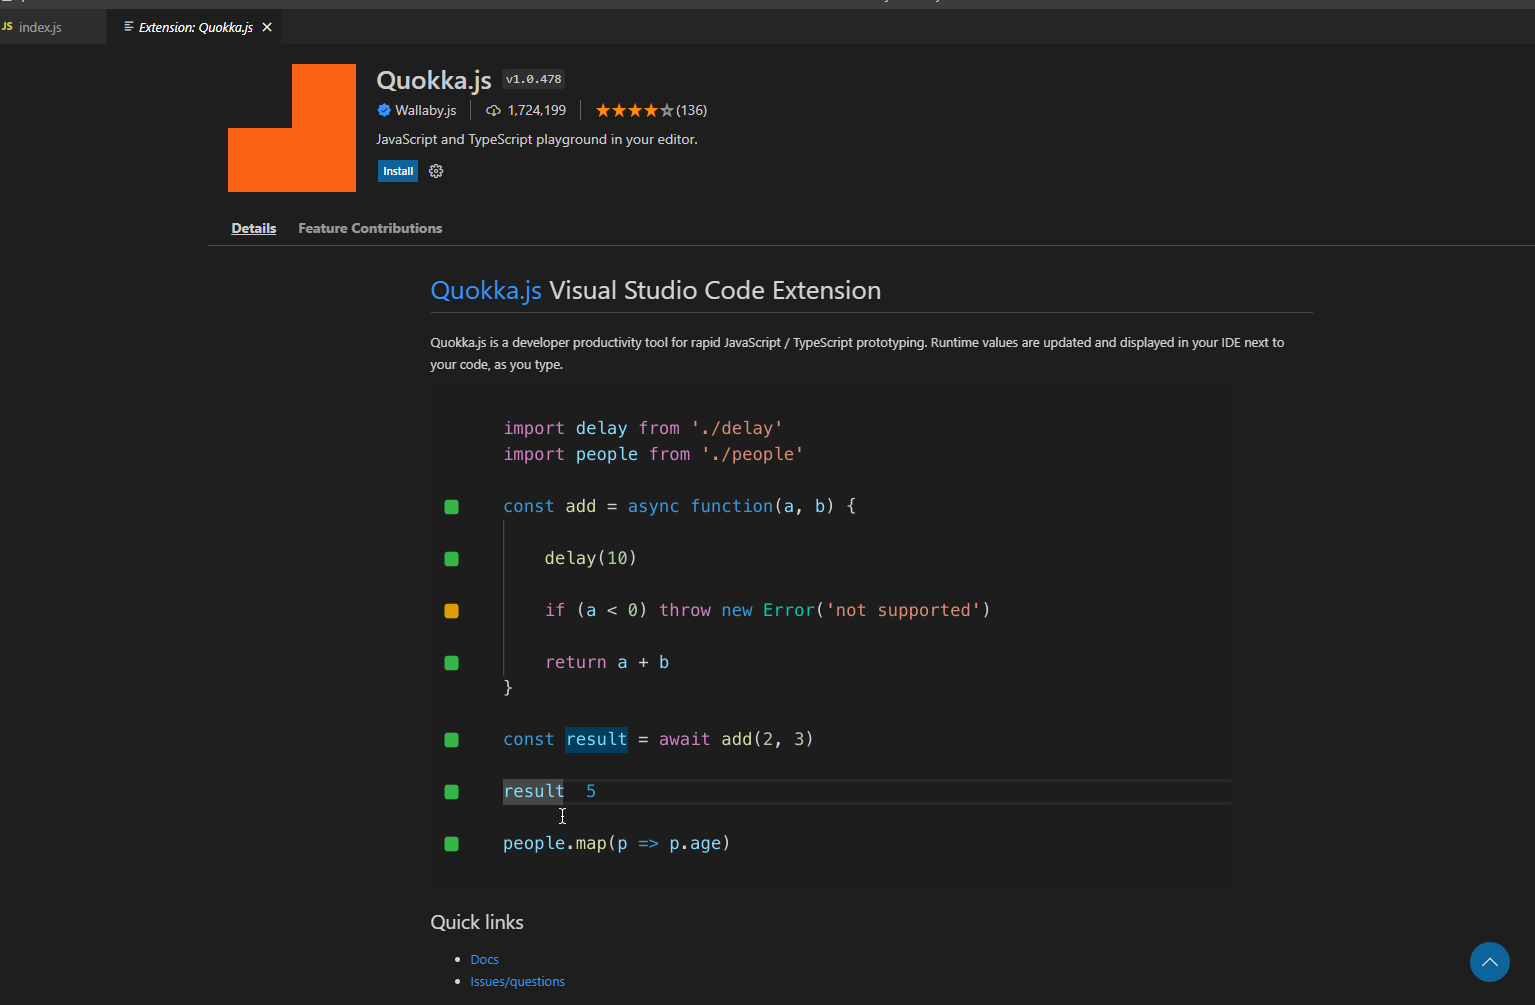Select the Extension: Quokka.js tab
Screen dimensions: 1535x1005
(195, 27)
